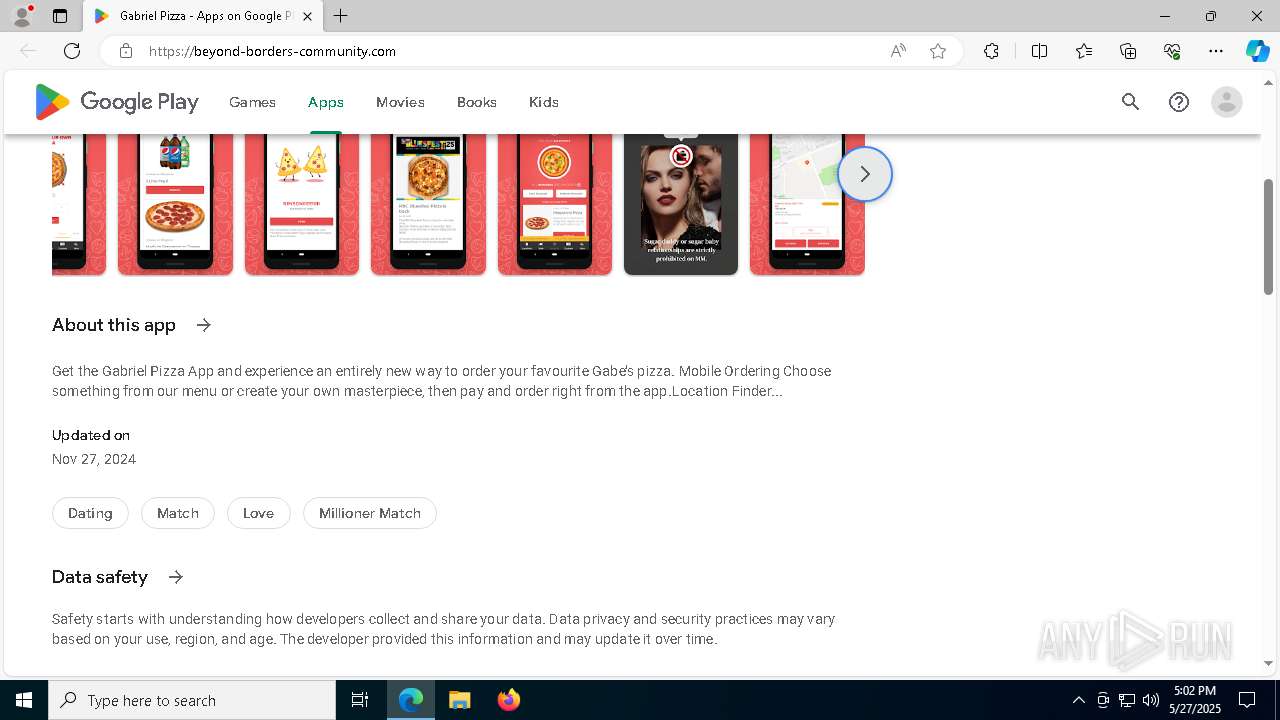The height and width of the screenshot is (720, 1280).
Task: Open the Books tab
Action: click(477, 102)
